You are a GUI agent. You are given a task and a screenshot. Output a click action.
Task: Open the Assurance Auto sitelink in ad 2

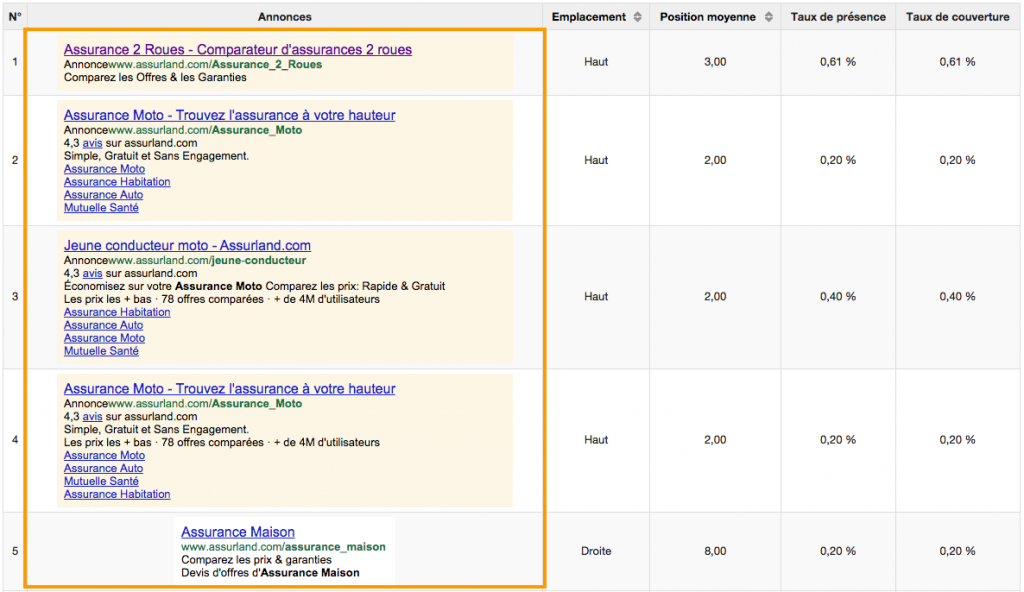(103, 195)
